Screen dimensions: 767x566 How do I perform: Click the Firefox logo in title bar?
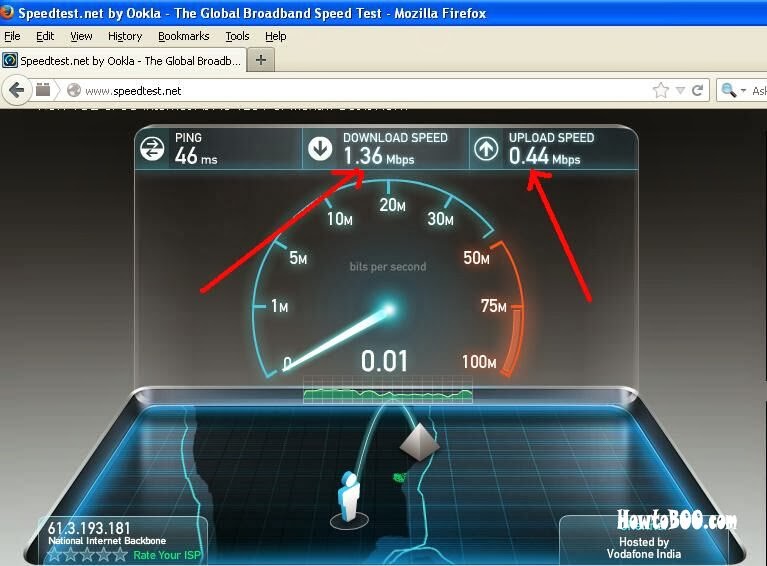6,12
